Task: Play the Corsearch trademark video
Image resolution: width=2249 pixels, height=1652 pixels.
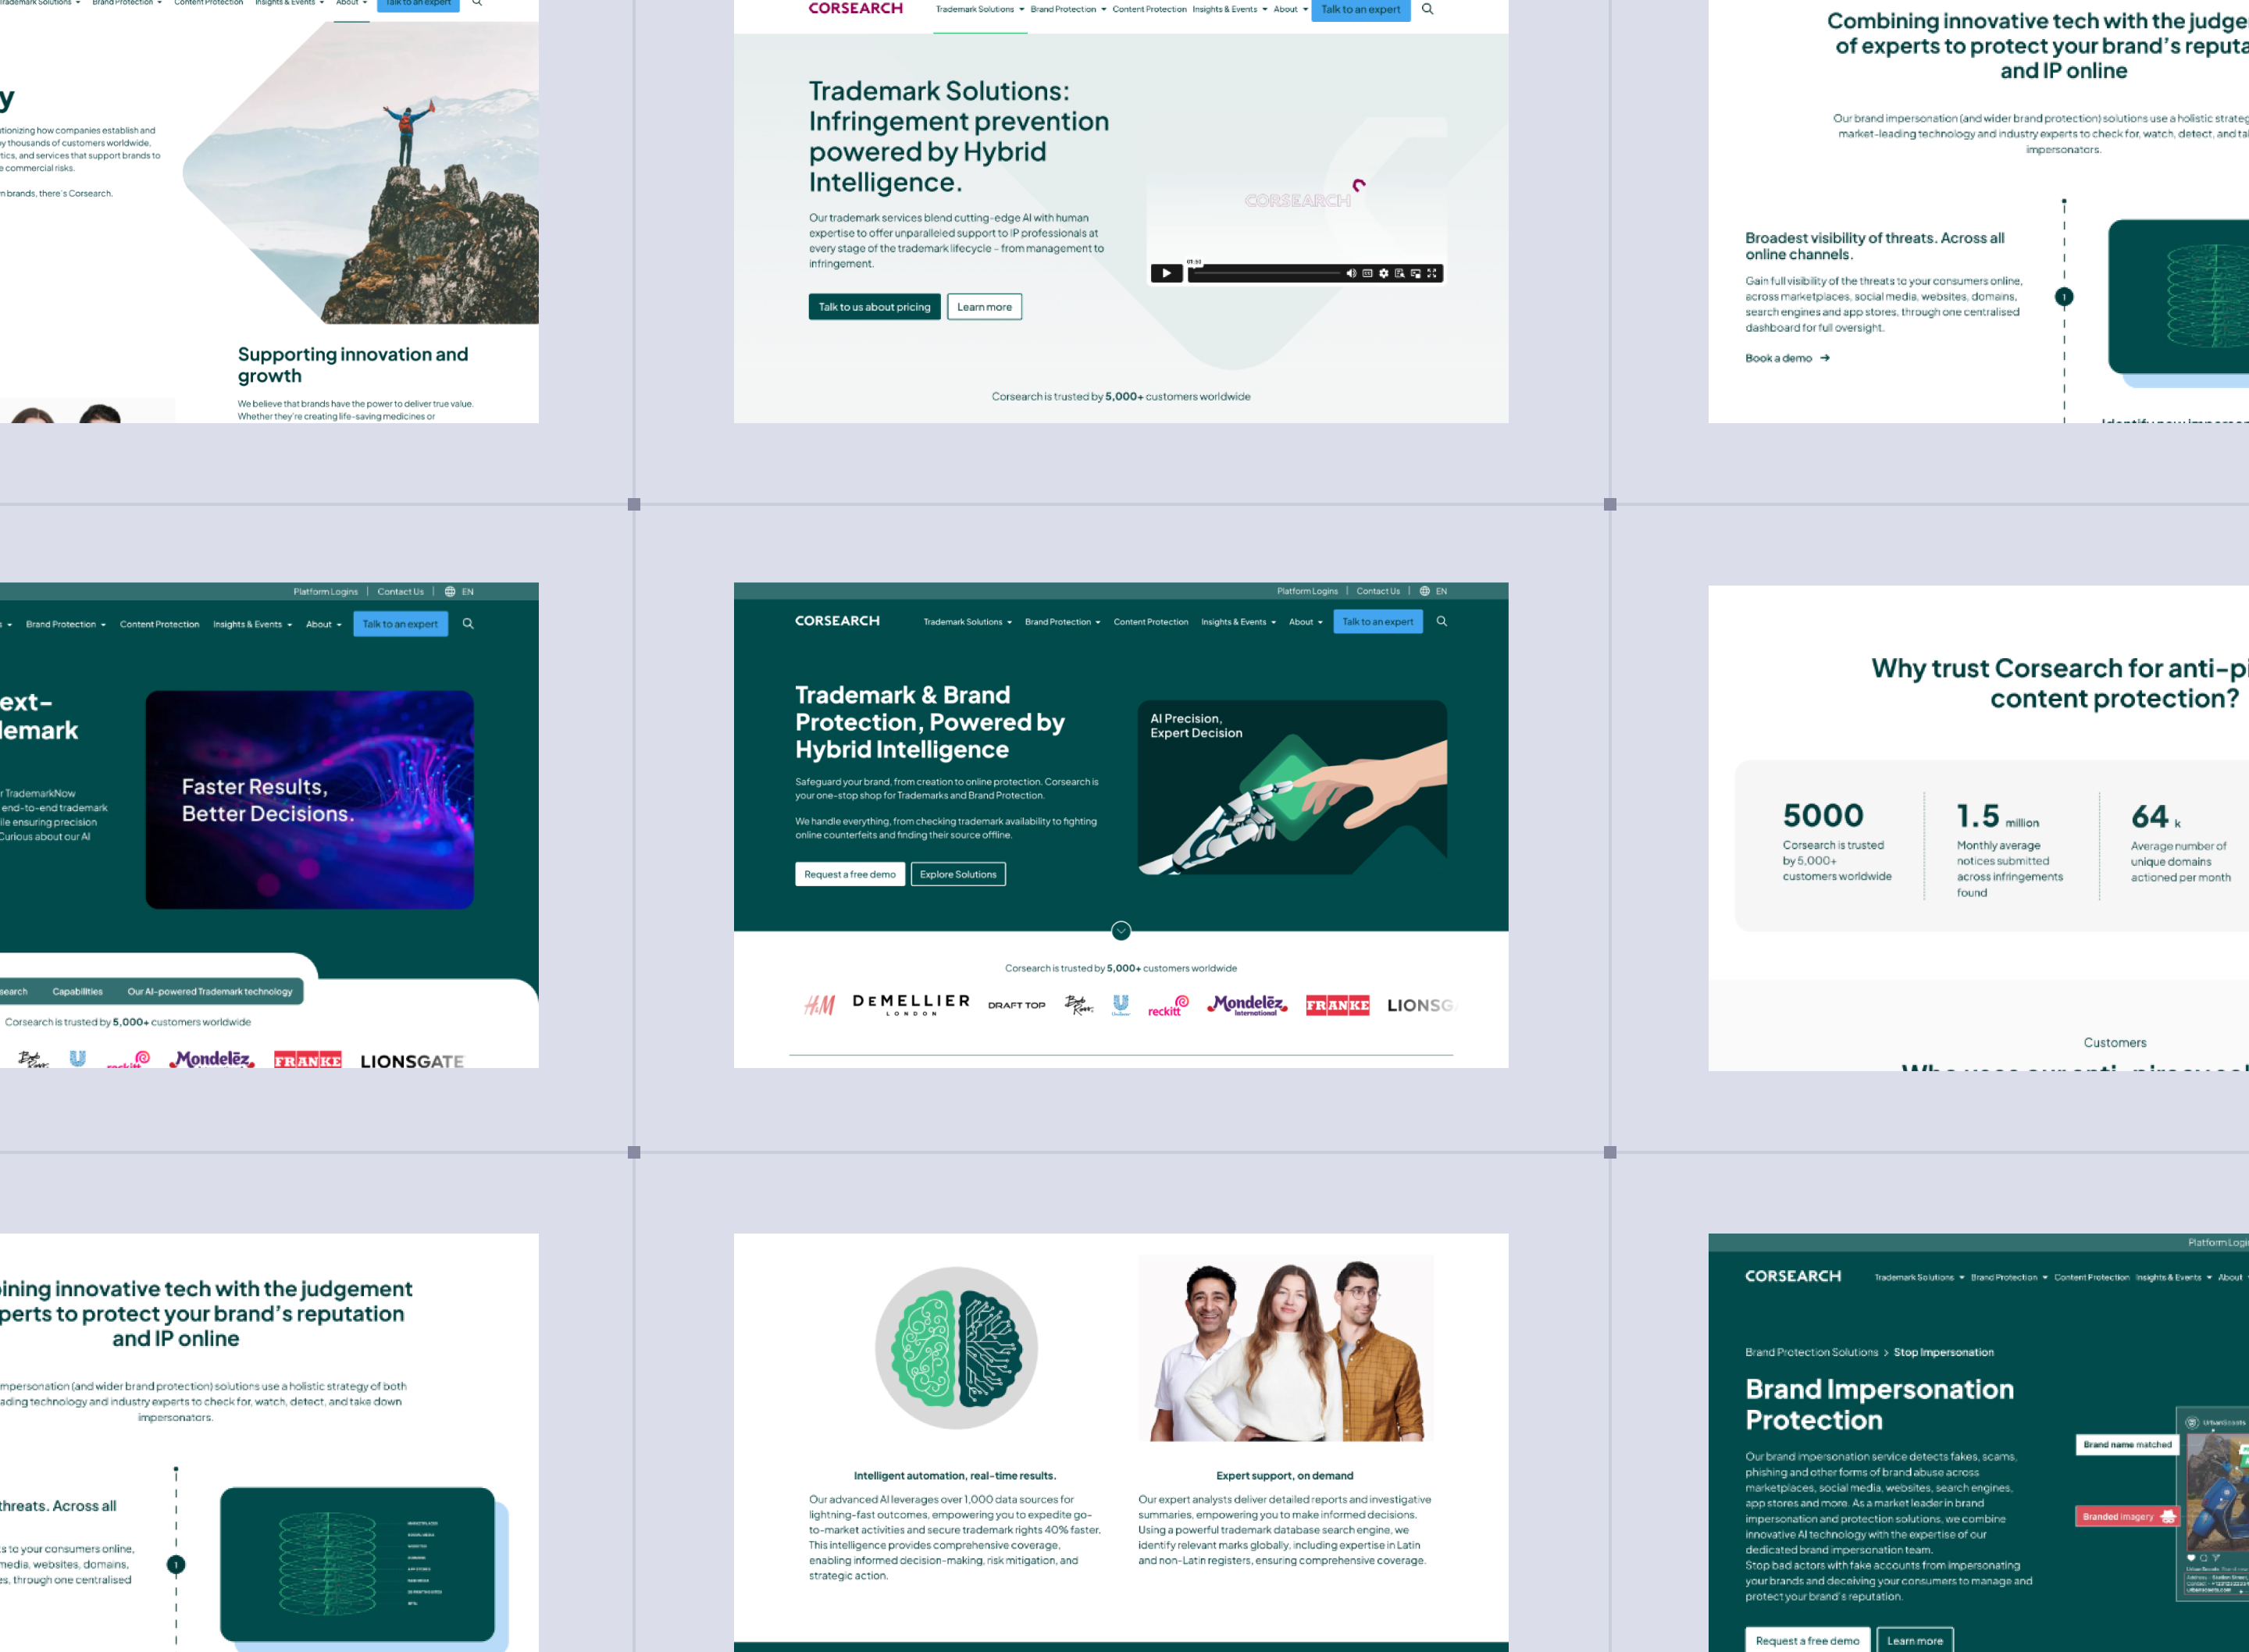Action: (1166, 273)
